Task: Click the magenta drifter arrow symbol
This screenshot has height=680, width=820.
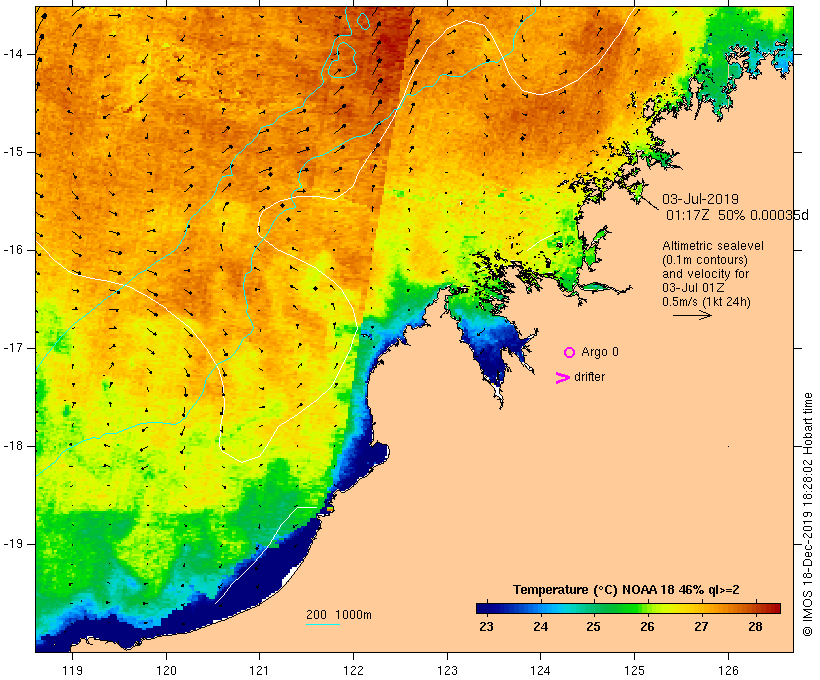Action: point(563,378)
